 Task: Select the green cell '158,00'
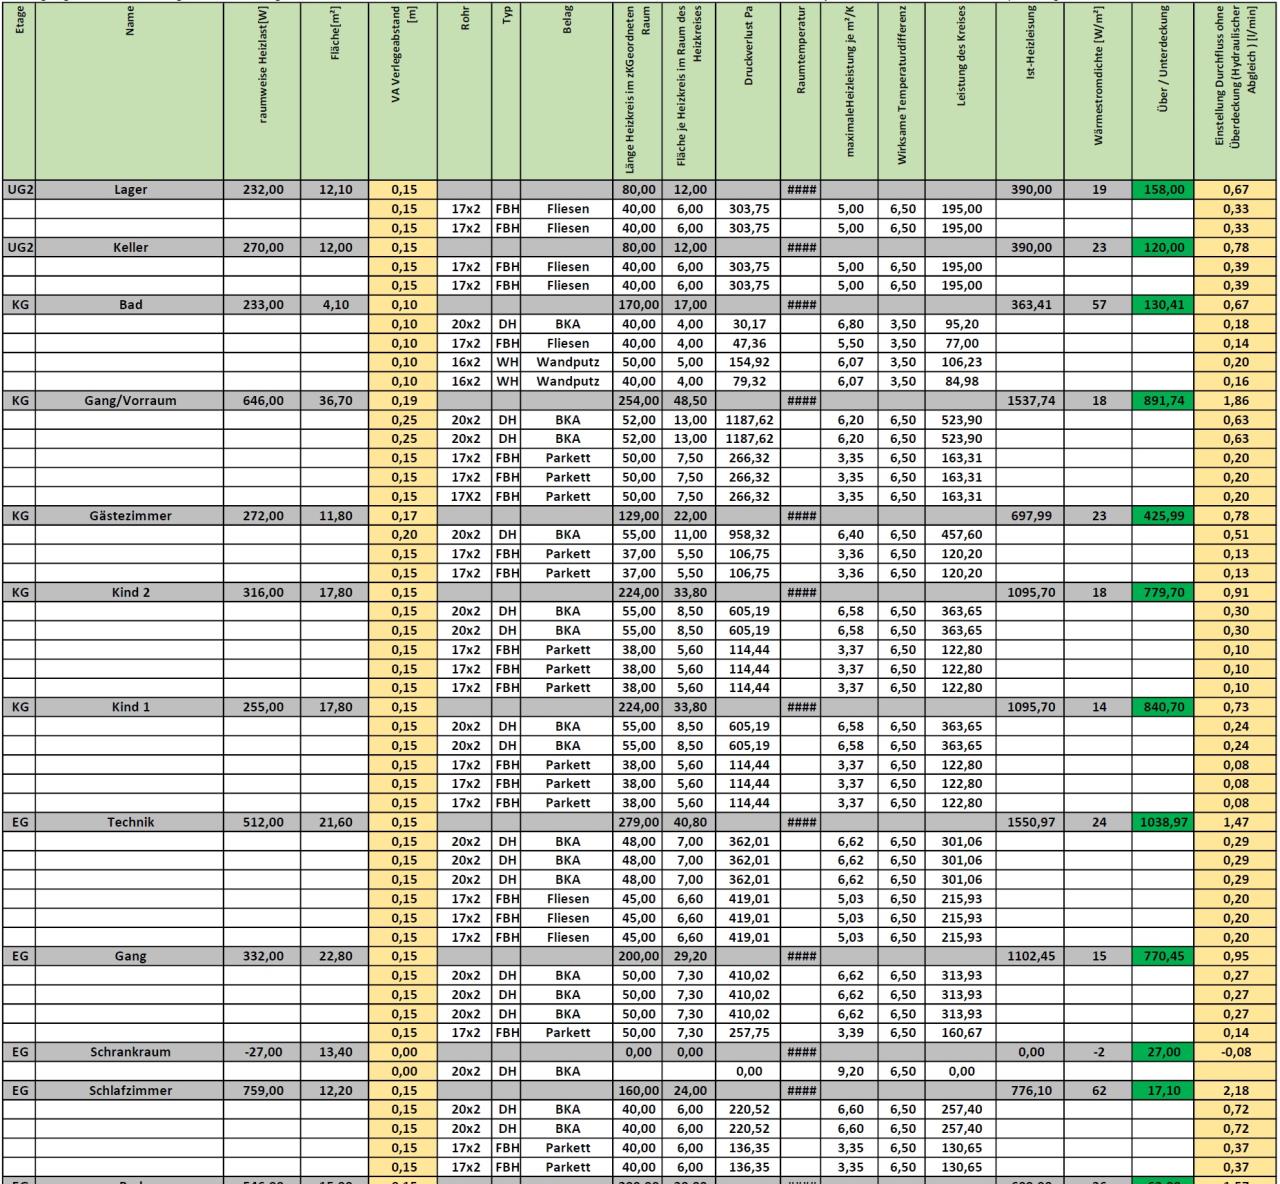1163,189
